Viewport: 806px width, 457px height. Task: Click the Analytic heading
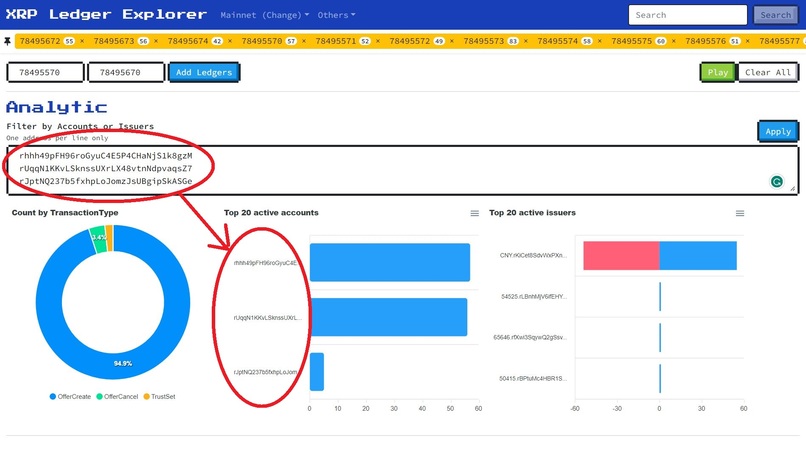(x=57, y=107)
